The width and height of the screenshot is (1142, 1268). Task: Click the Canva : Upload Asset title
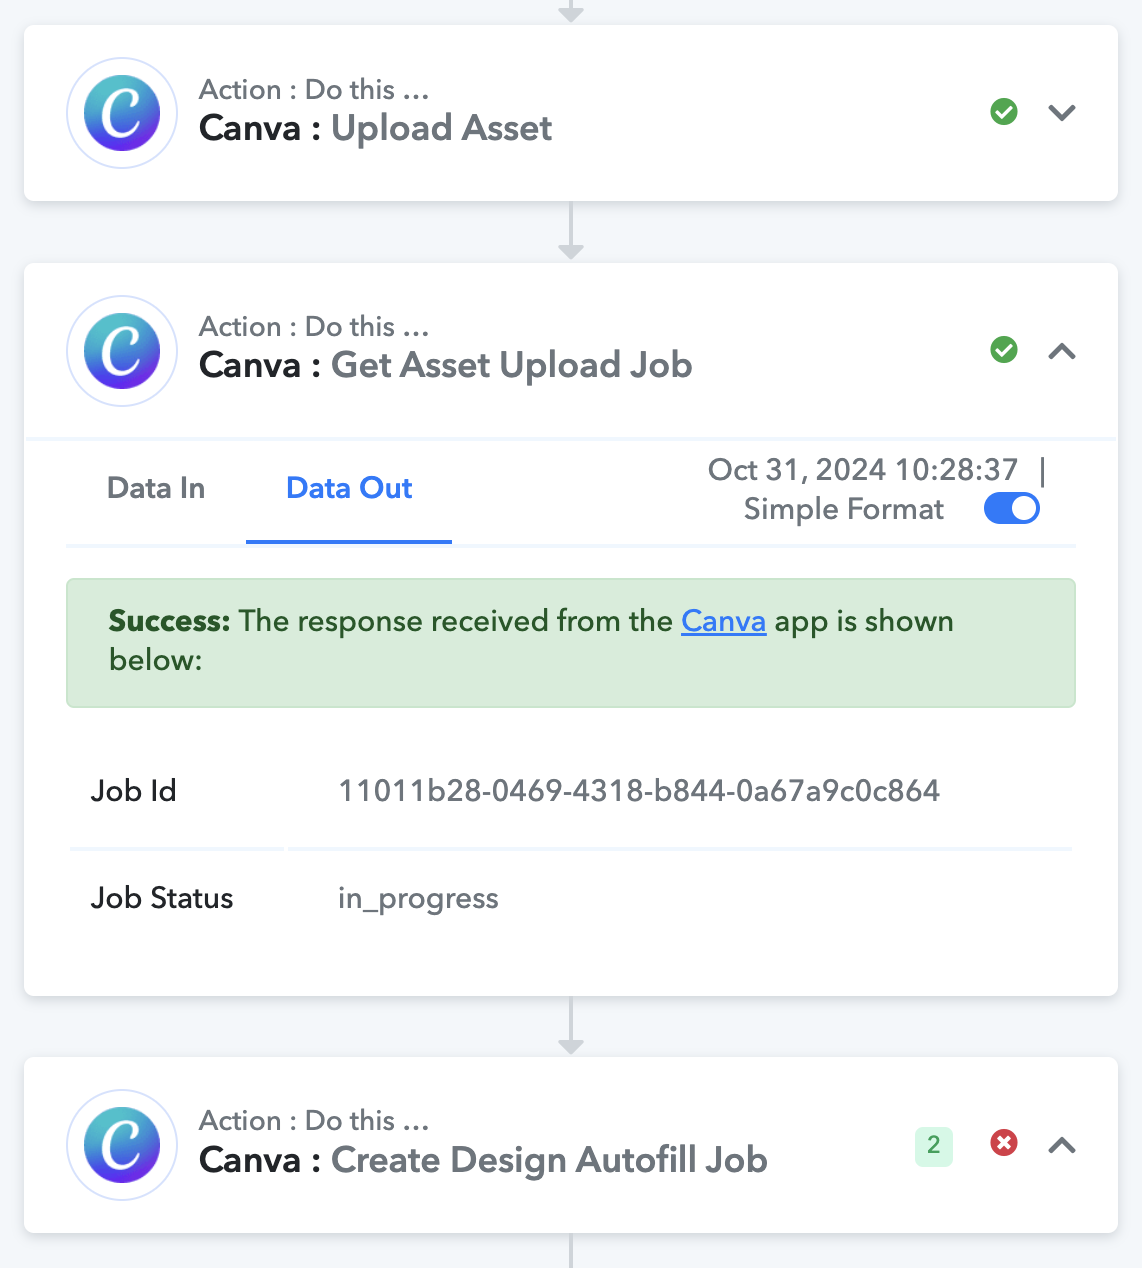(375, 128)
